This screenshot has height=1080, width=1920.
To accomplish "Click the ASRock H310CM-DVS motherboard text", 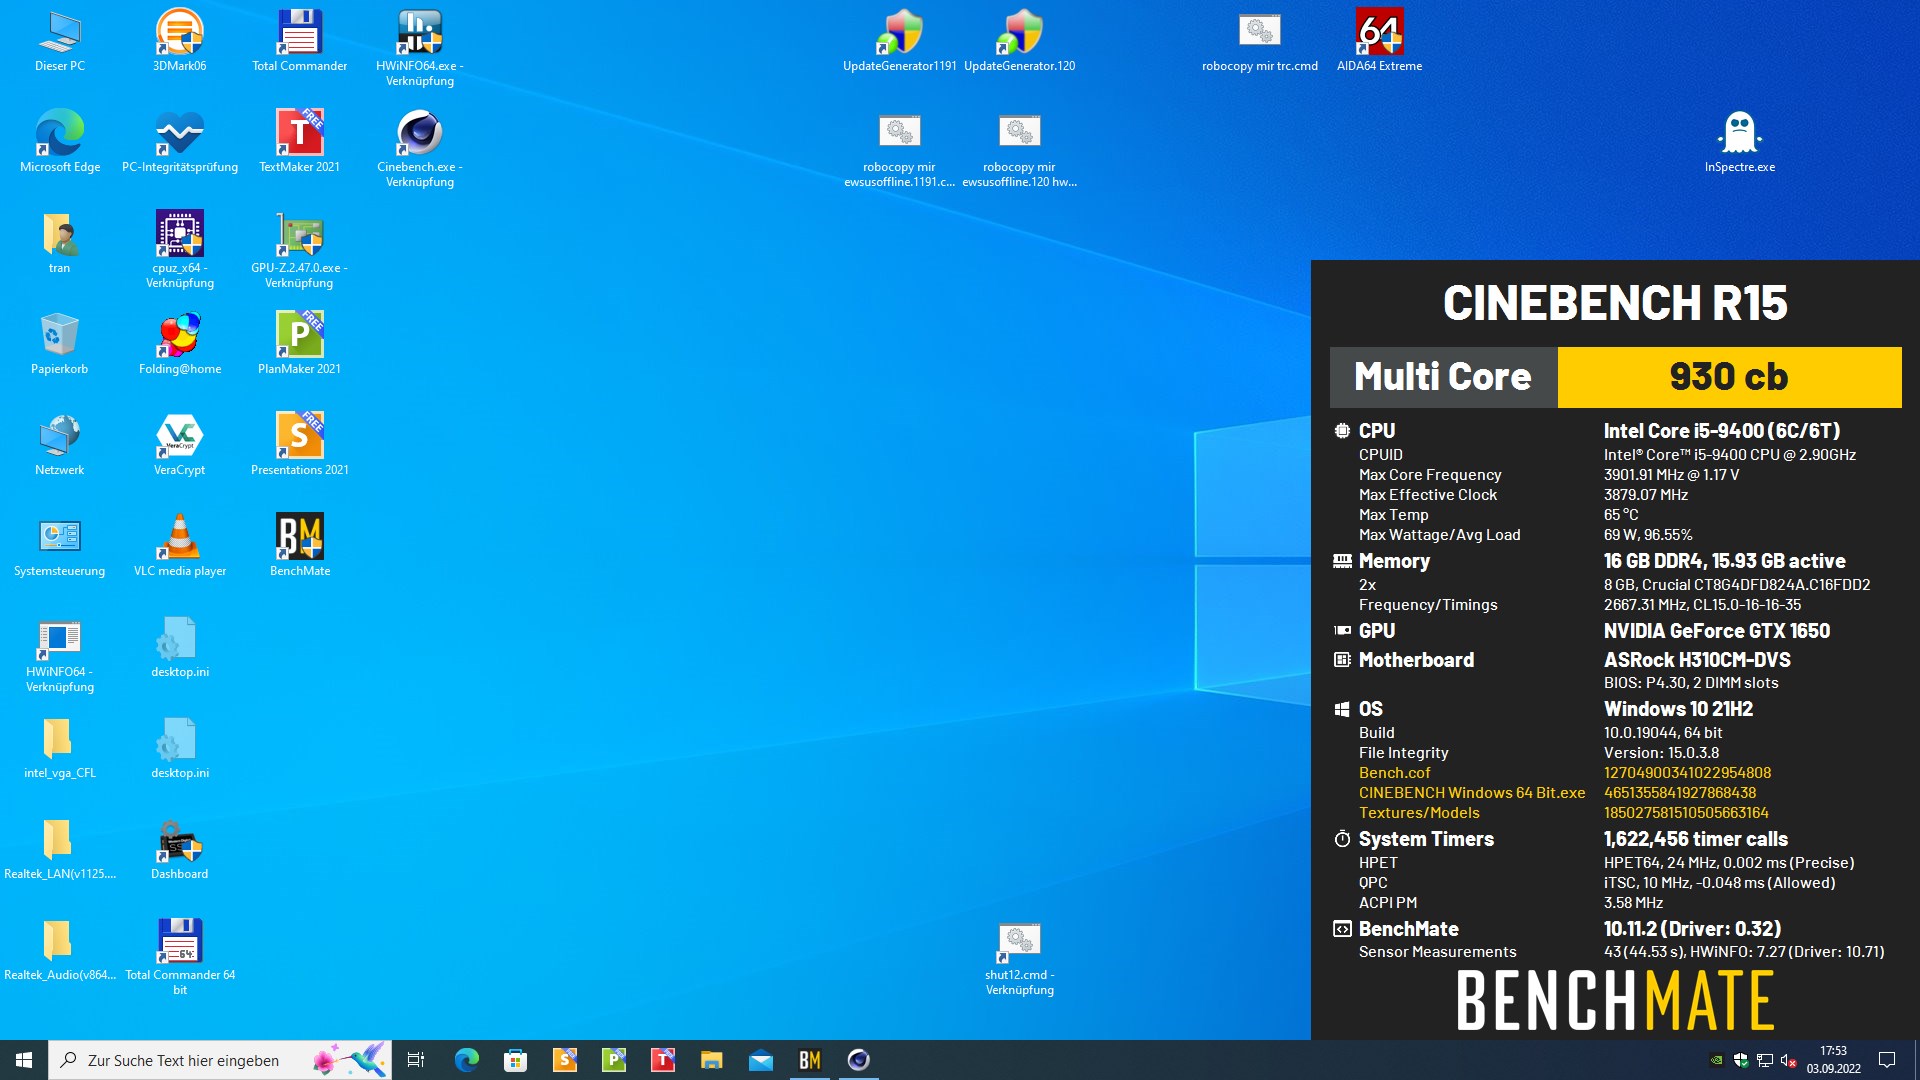I will (x=1697, y=660).
